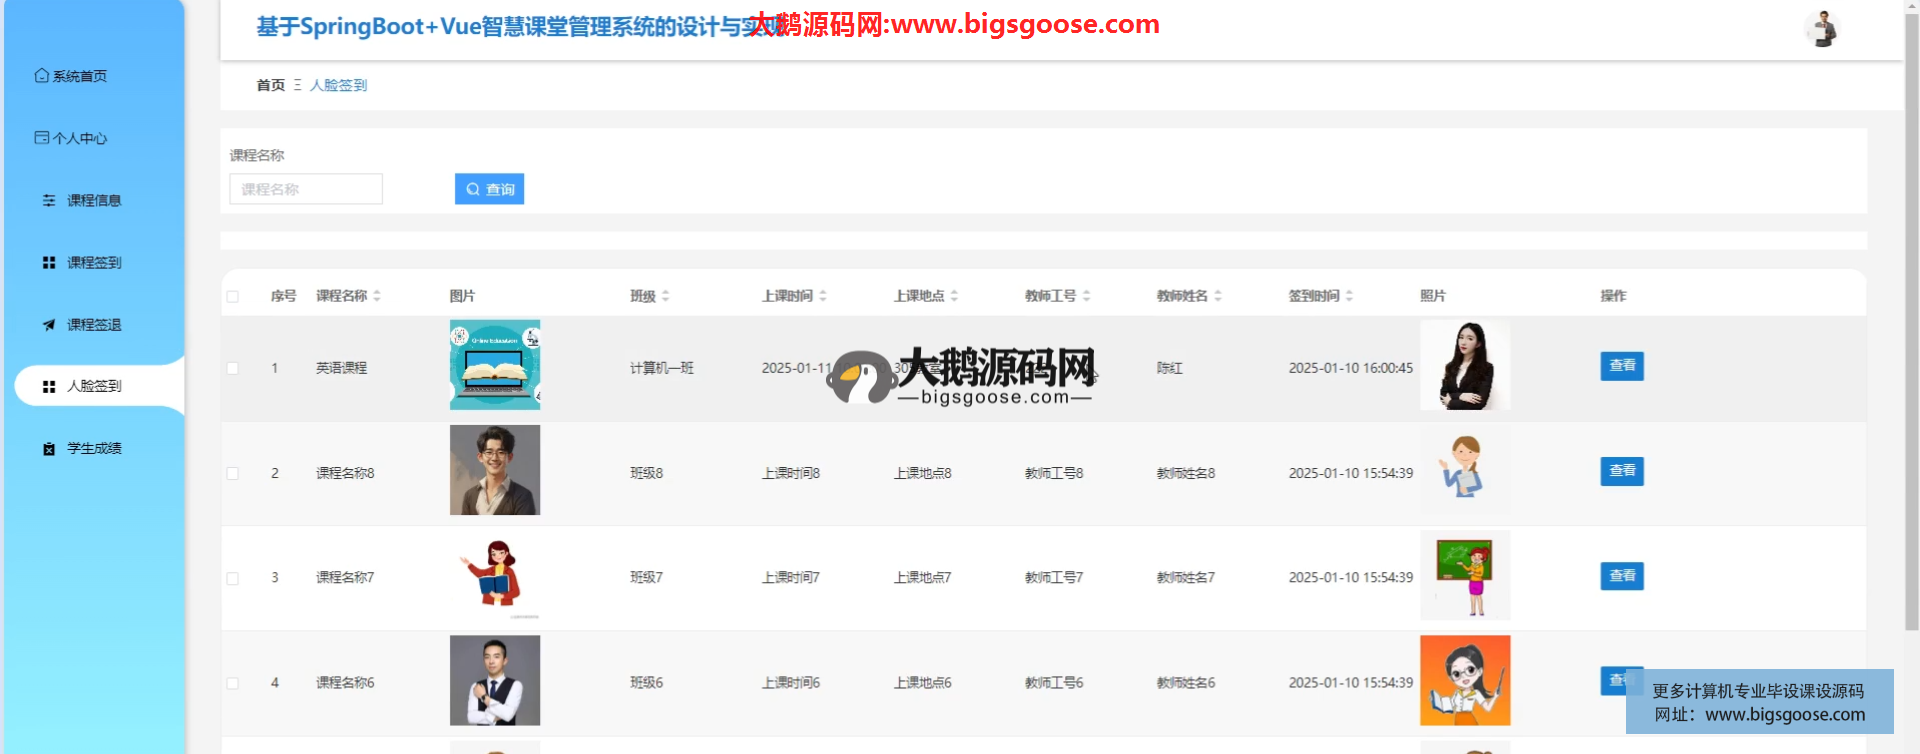Click the grid icon beside 课程签到
Image resolution: width=1920 pixels, height=754 pixels.
coord(49,263)
